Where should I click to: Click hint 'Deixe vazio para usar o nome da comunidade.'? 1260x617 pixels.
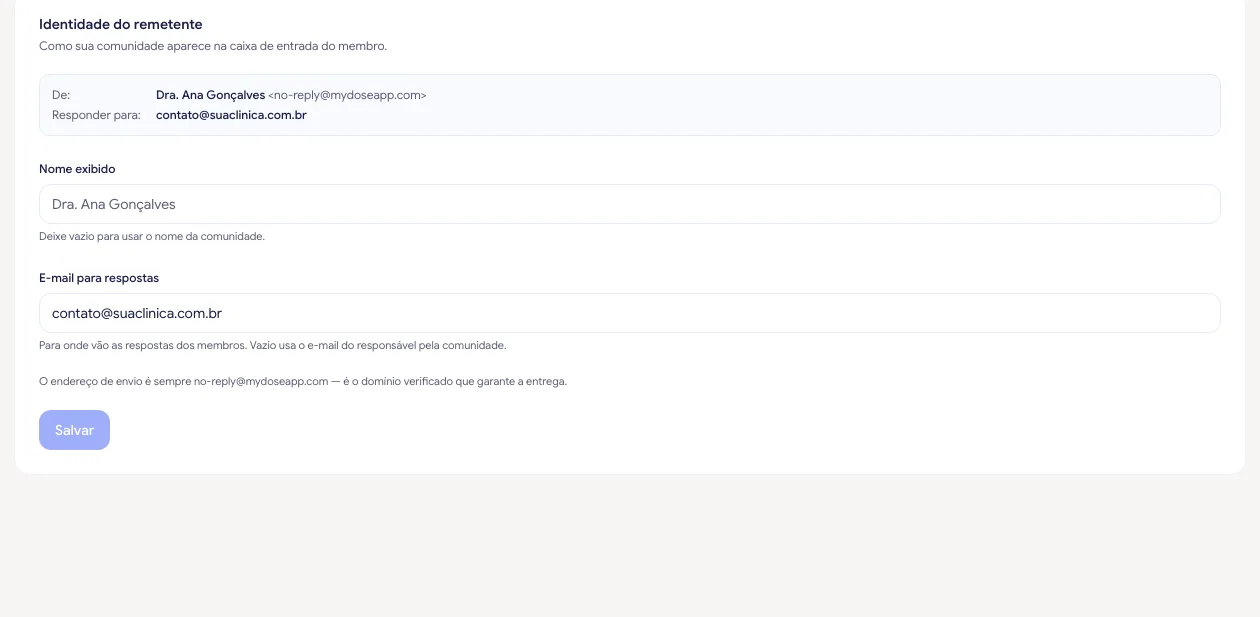coord(152,237)
